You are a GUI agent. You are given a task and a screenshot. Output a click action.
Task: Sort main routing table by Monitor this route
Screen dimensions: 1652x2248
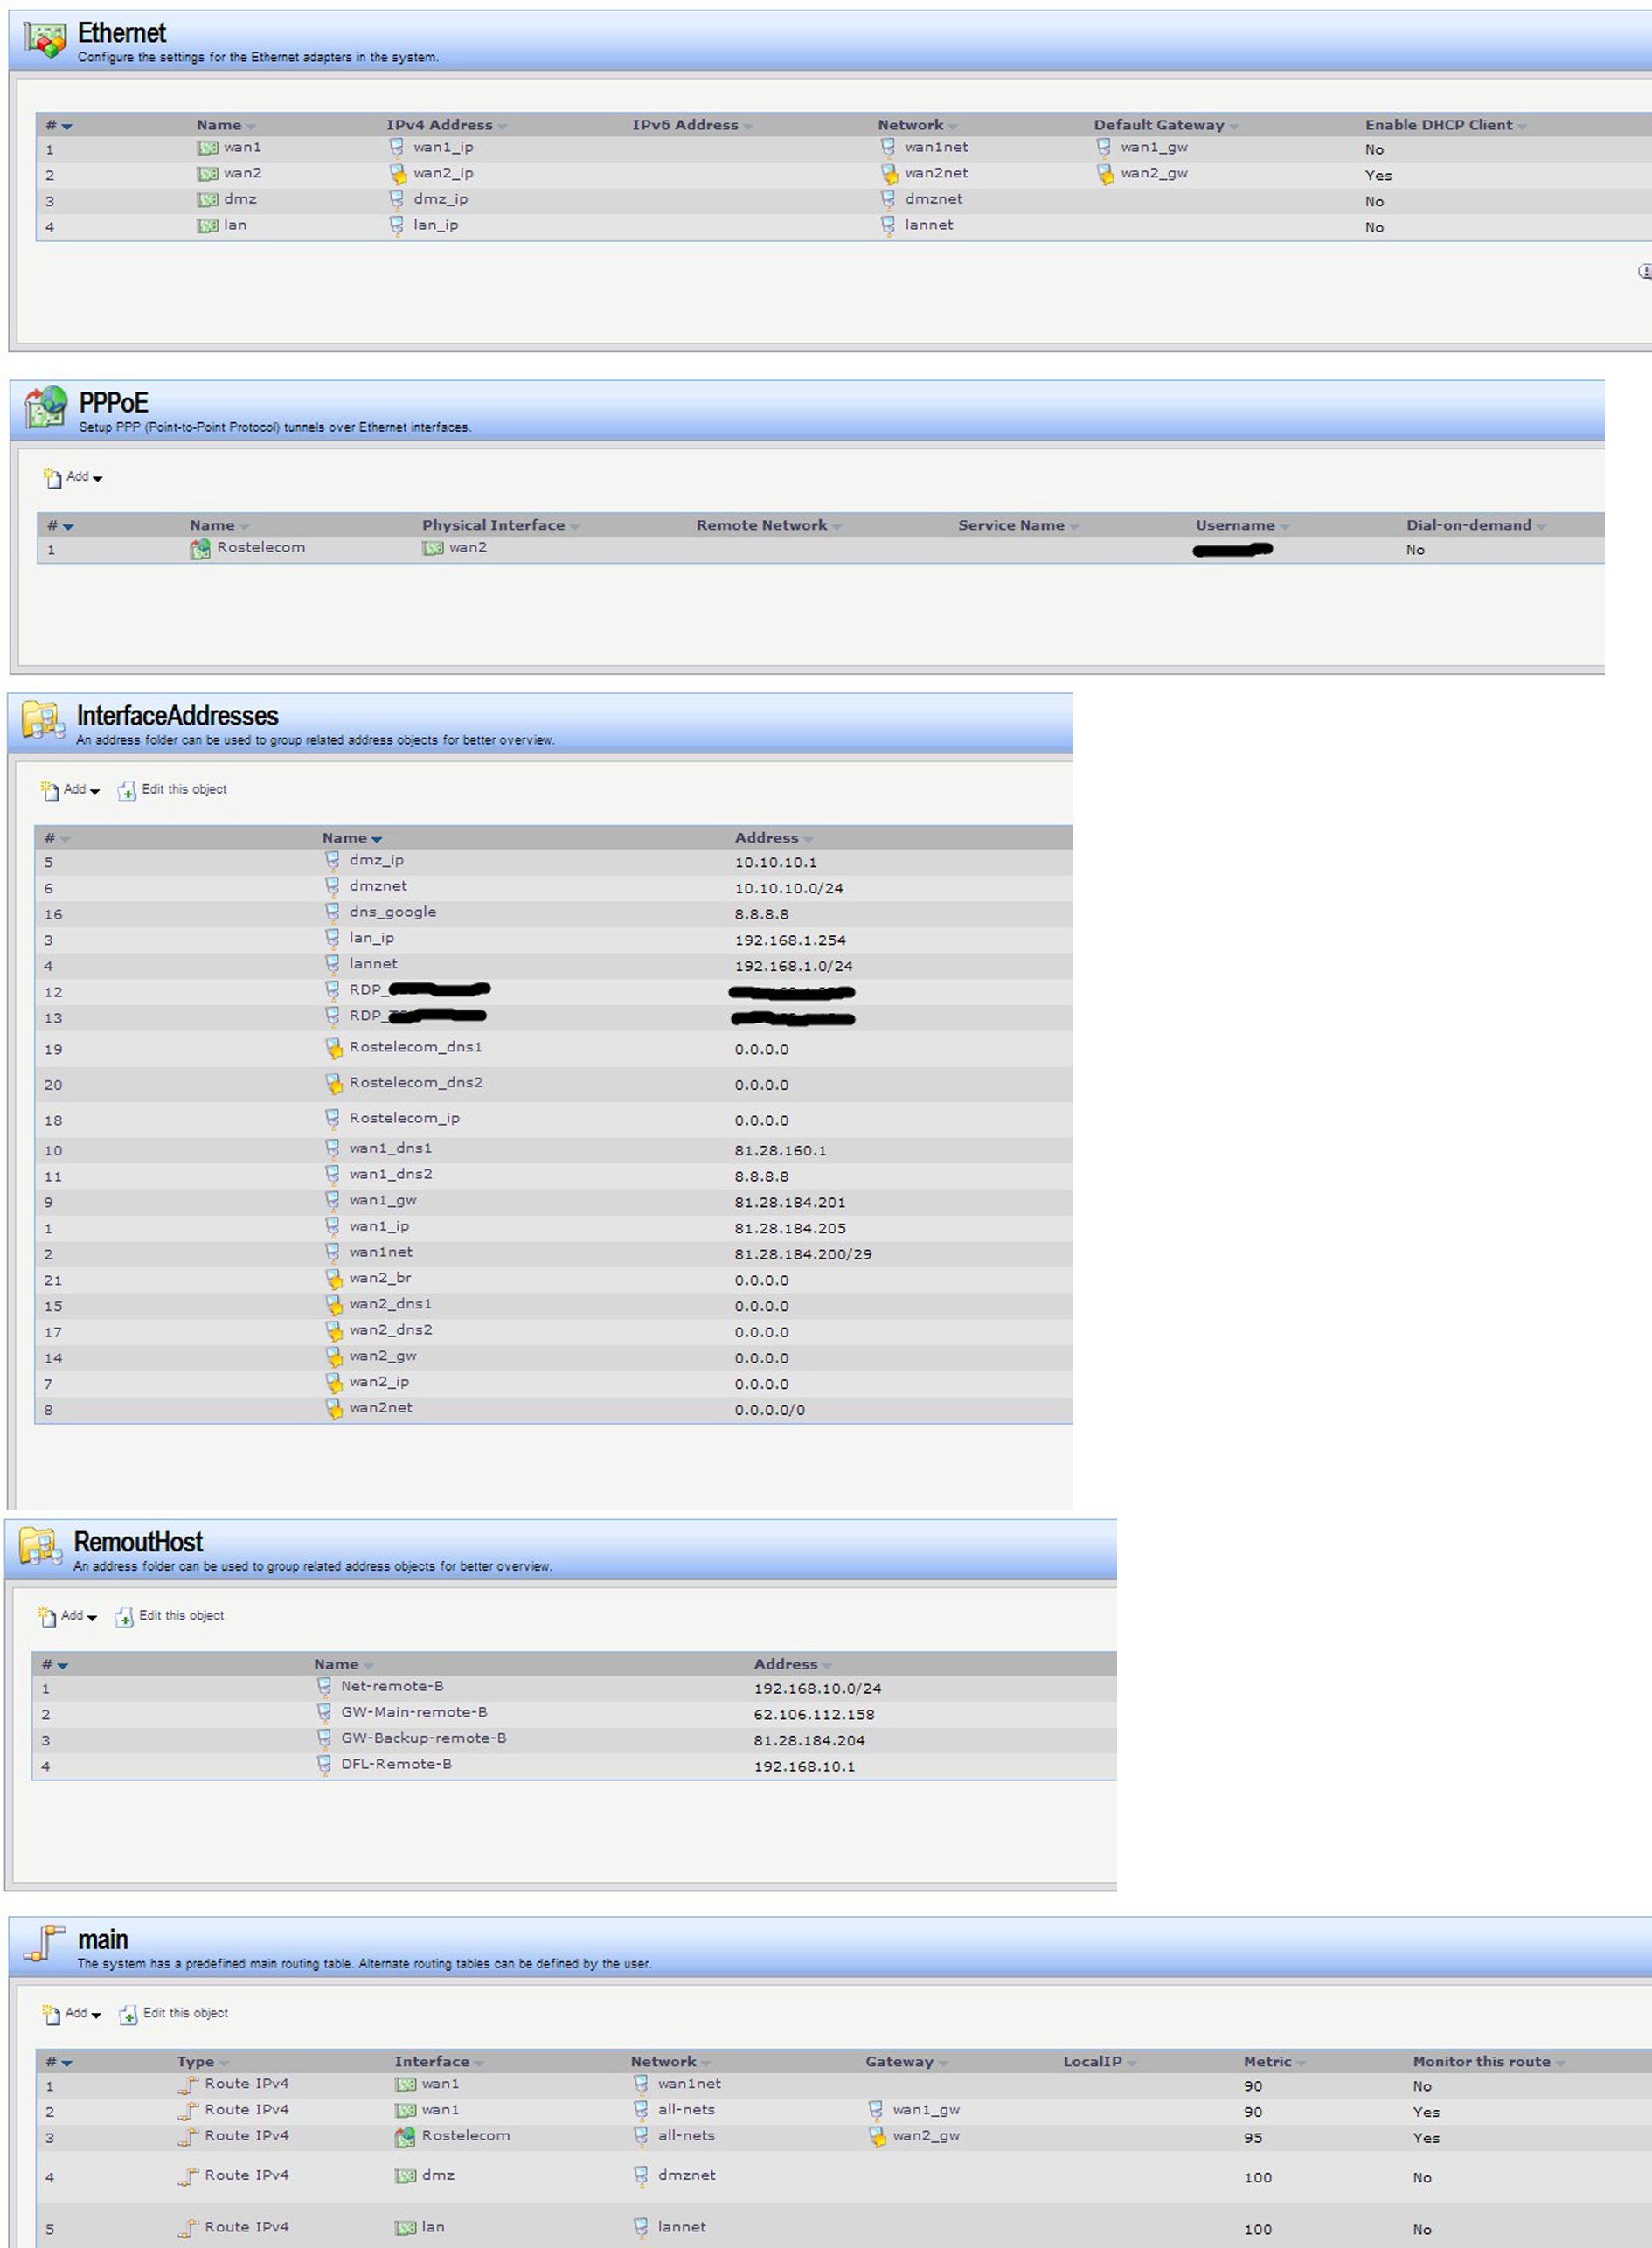1489,2062
